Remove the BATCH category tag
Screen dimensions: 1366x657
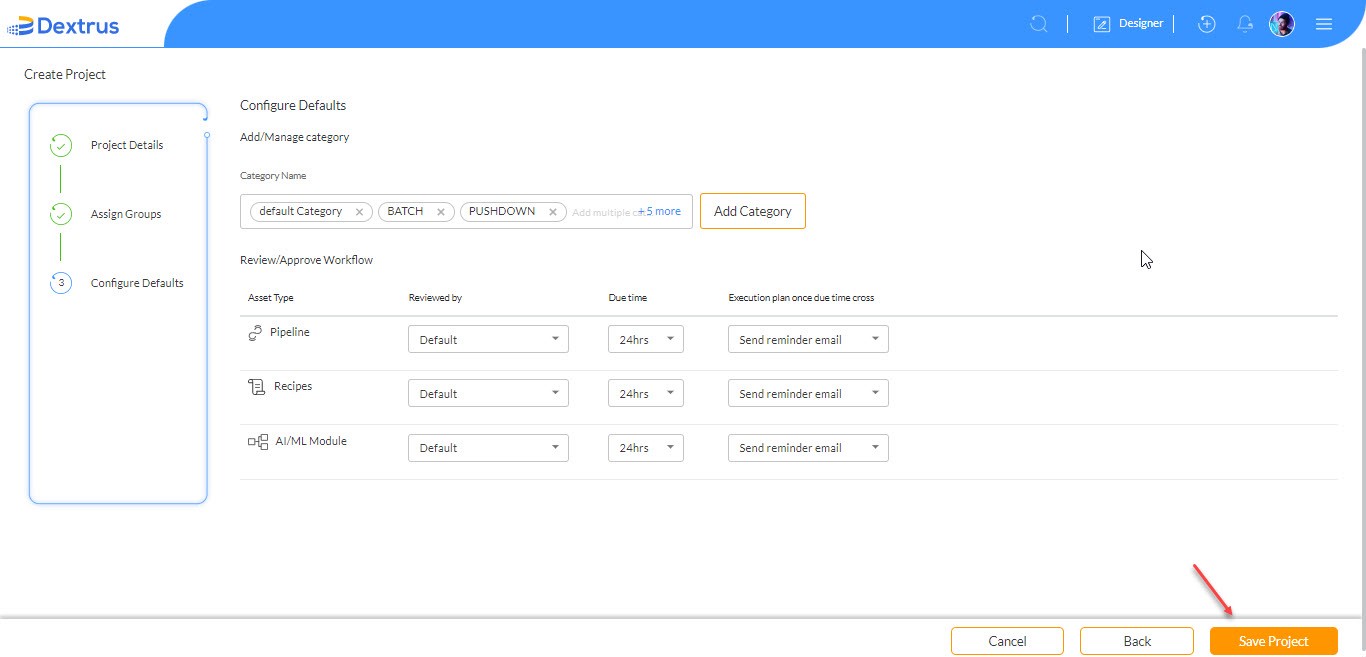pos(441,212)
